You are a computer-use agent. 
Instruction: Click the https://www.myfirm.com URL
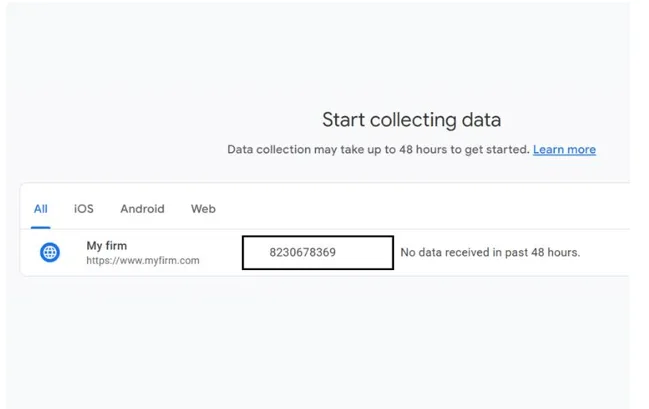(x=143, y=260)
